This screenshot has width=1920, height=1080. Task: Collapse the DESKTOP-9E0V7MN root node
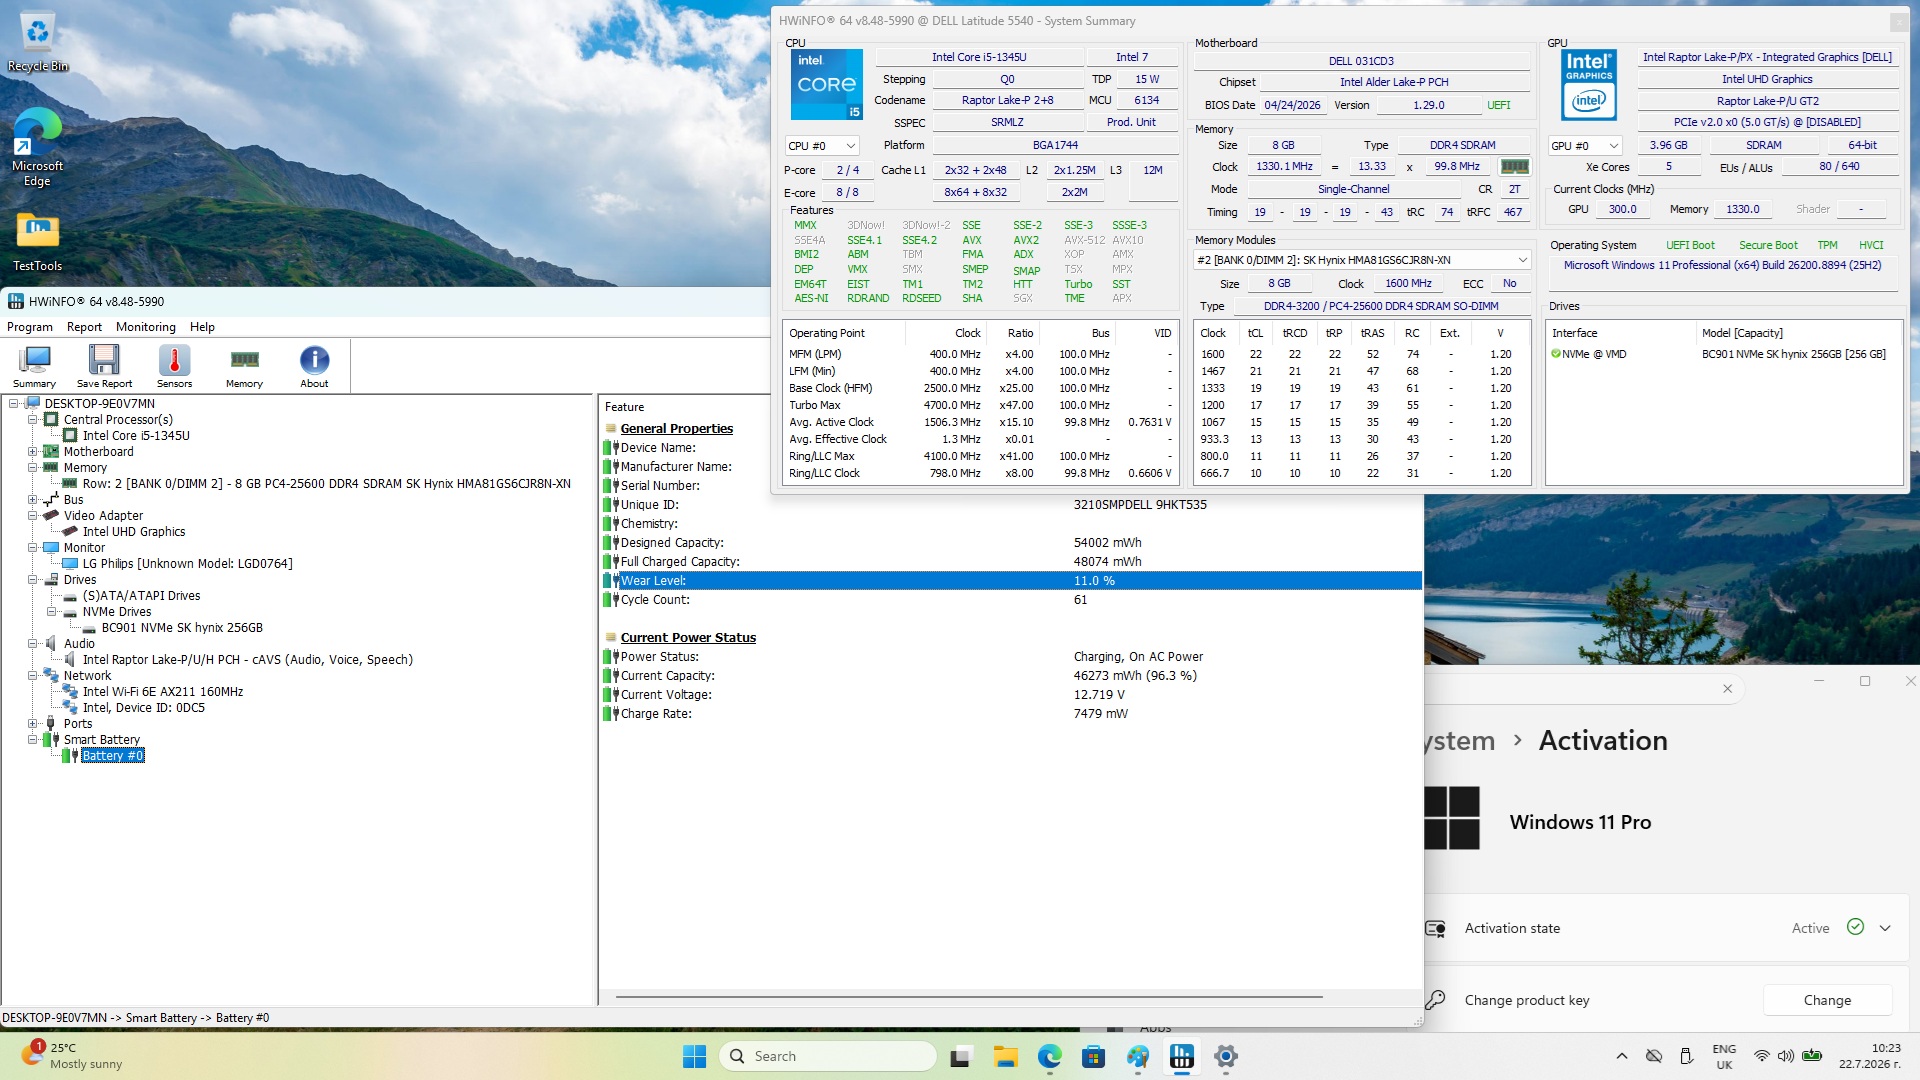[x=14, y=404]
